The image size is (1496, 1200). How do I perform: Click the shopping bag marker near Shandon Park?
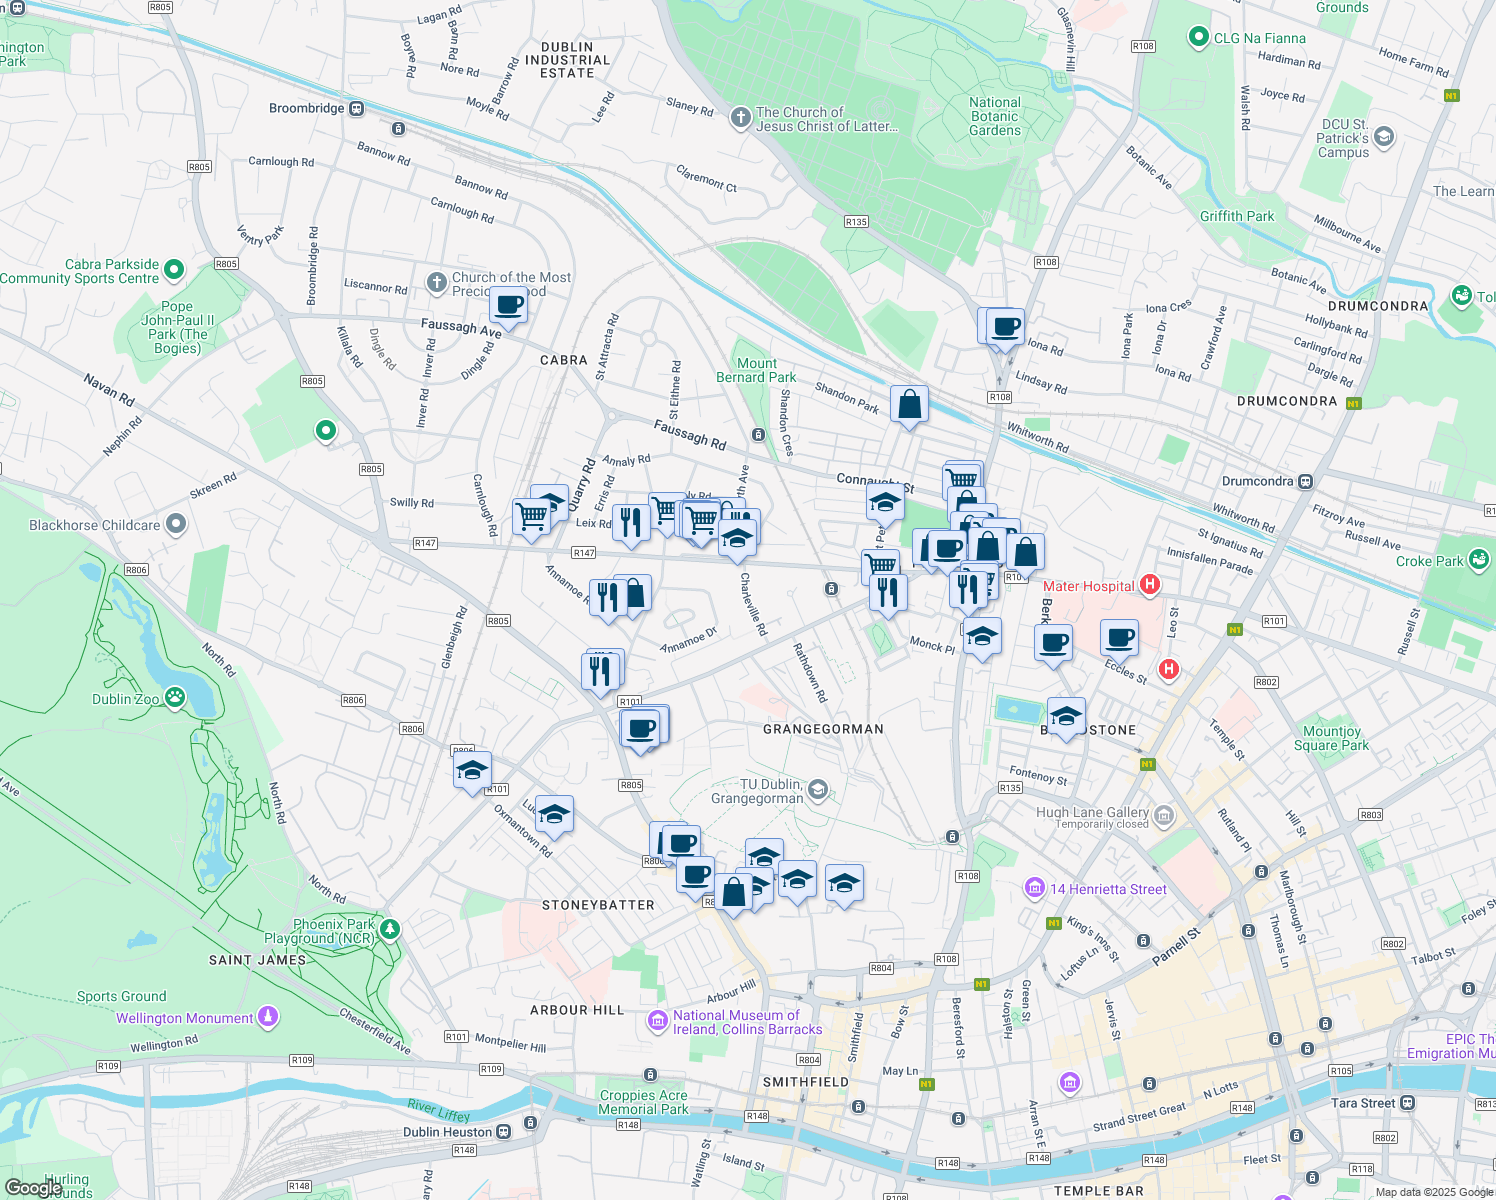[909, 402]
